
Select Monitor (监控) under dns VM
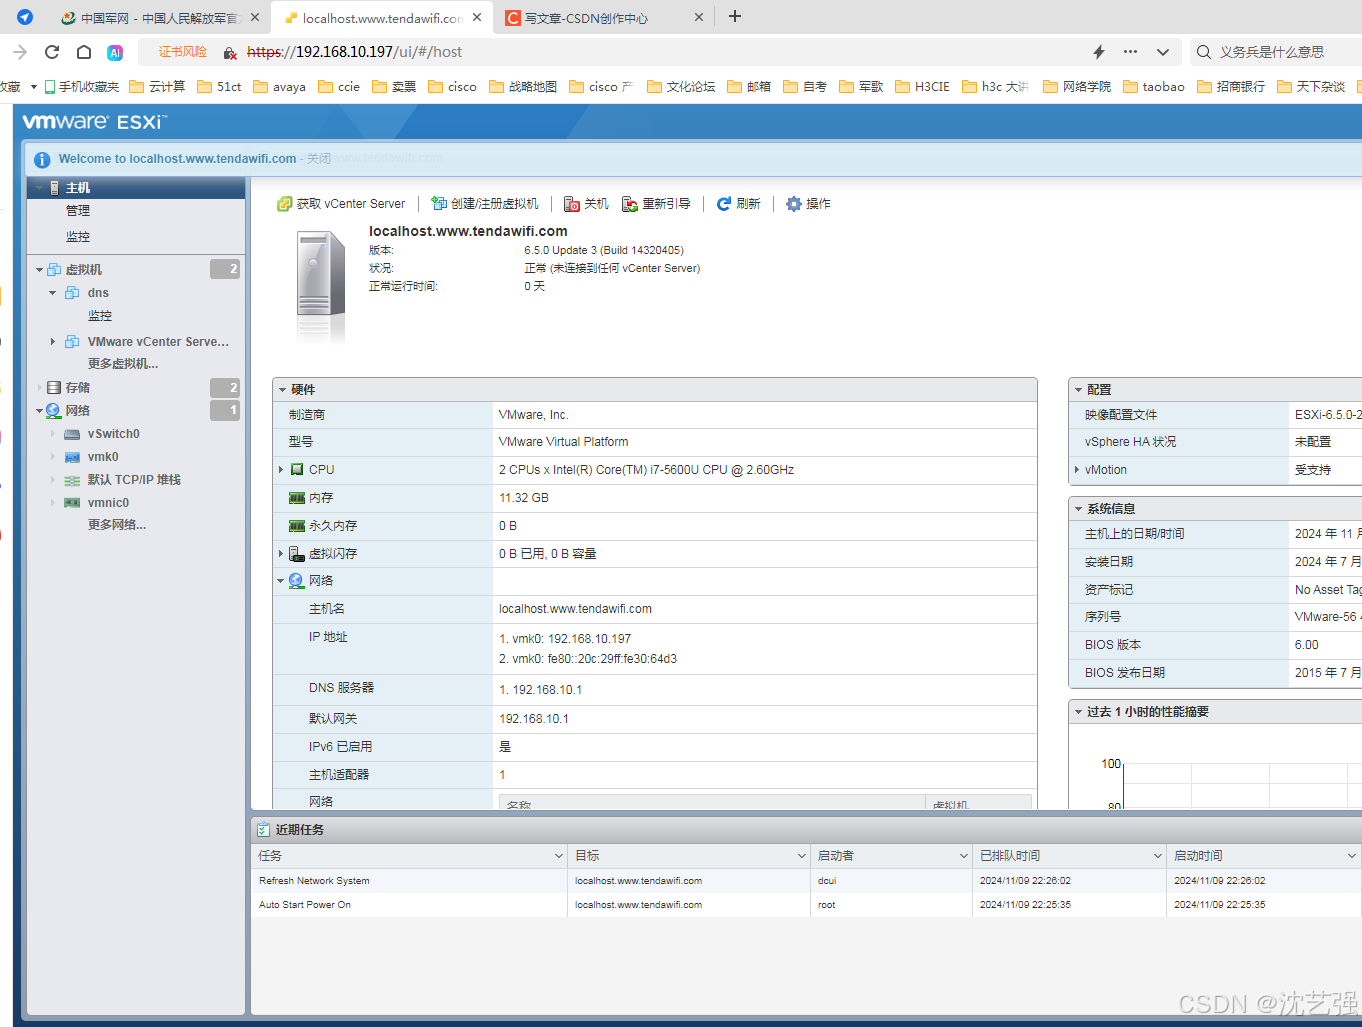tap(100, 316)
